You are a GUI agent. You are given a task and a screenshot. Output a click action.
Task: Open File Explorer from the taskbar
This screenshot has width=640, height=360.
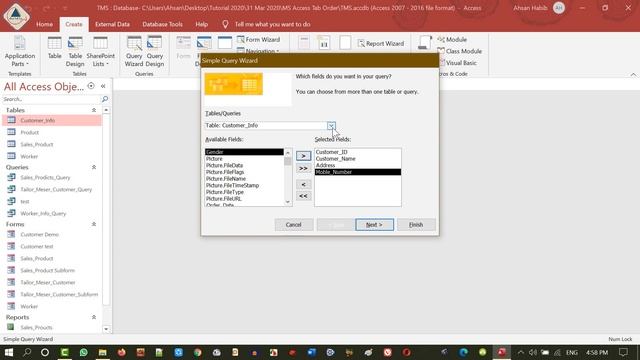(x=102, y=352)
